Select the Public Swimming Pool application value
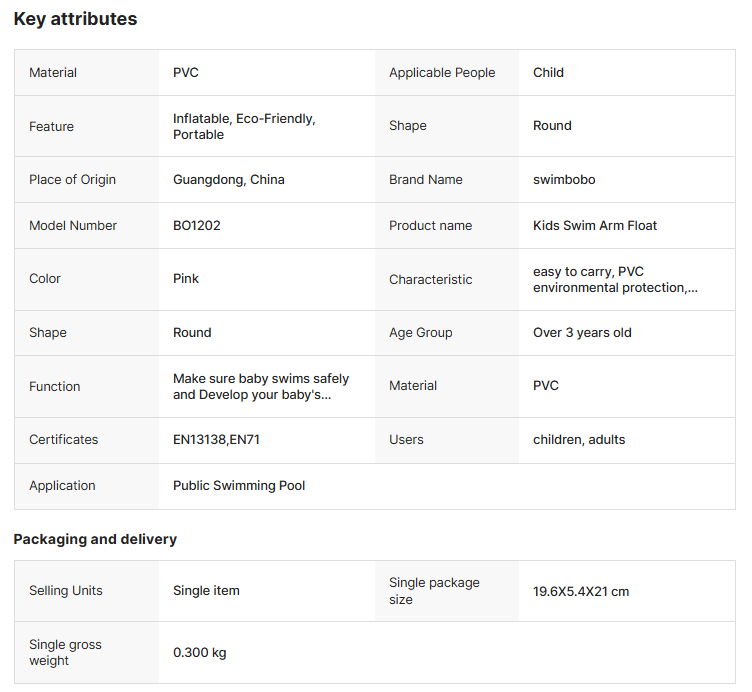 click(x=239, y=486)
